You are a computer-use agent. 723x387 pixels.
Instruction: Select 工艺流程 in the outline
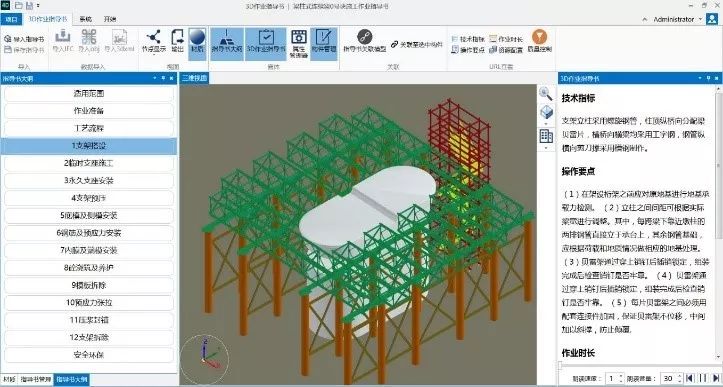click(x=89, y=128)
